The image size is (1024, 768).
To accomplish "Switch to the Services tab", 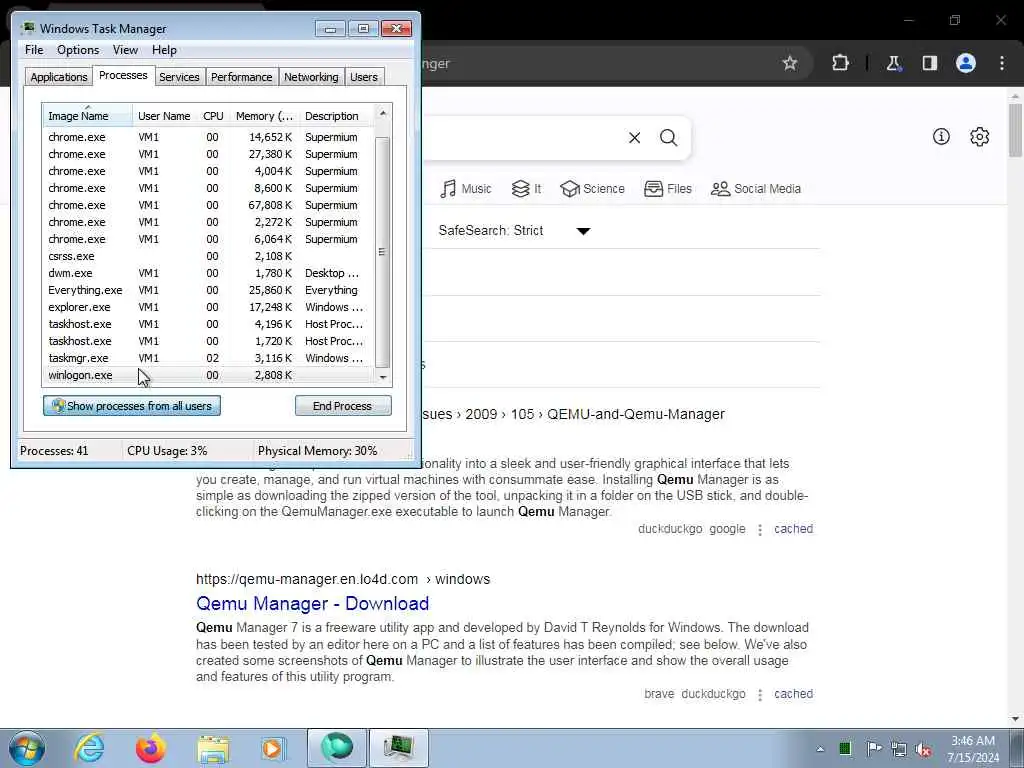I will tap(179, 77).
